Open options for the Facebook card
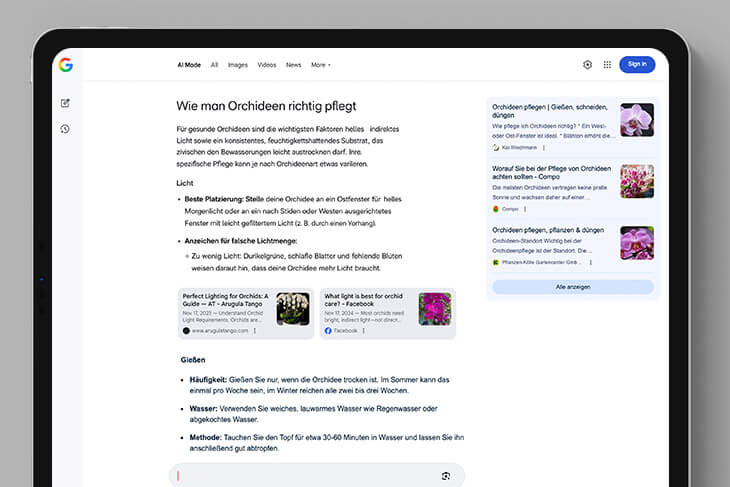 [x=364, y=331]
